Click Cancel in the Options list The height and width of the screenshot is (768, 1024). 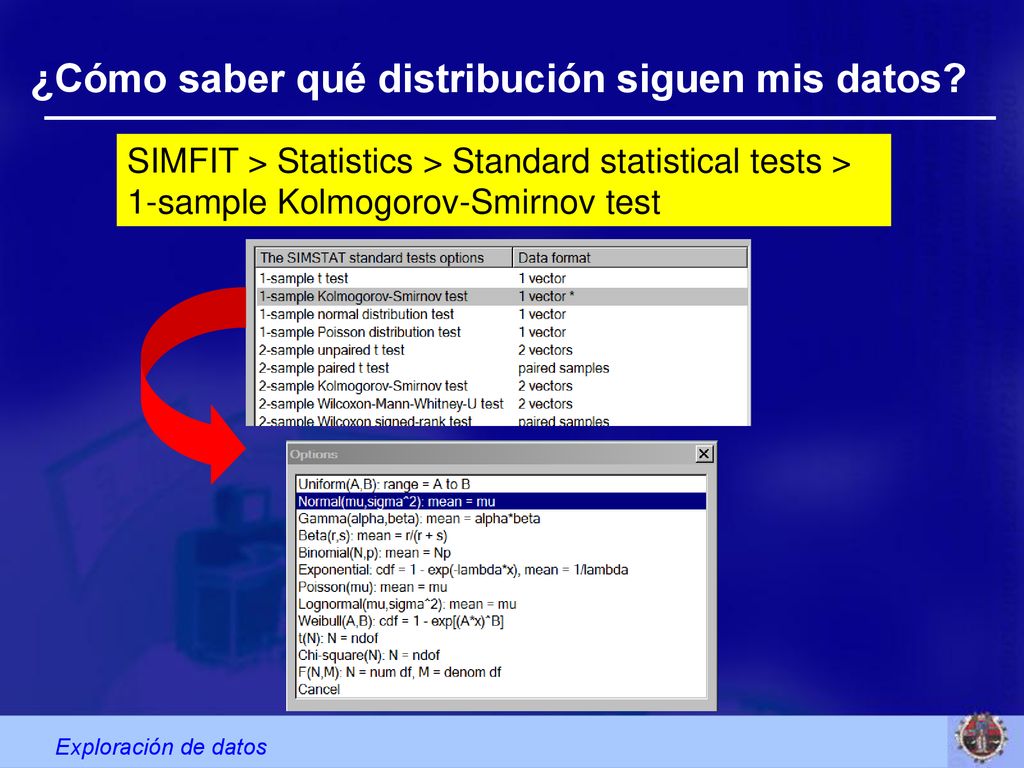[501, 689]
